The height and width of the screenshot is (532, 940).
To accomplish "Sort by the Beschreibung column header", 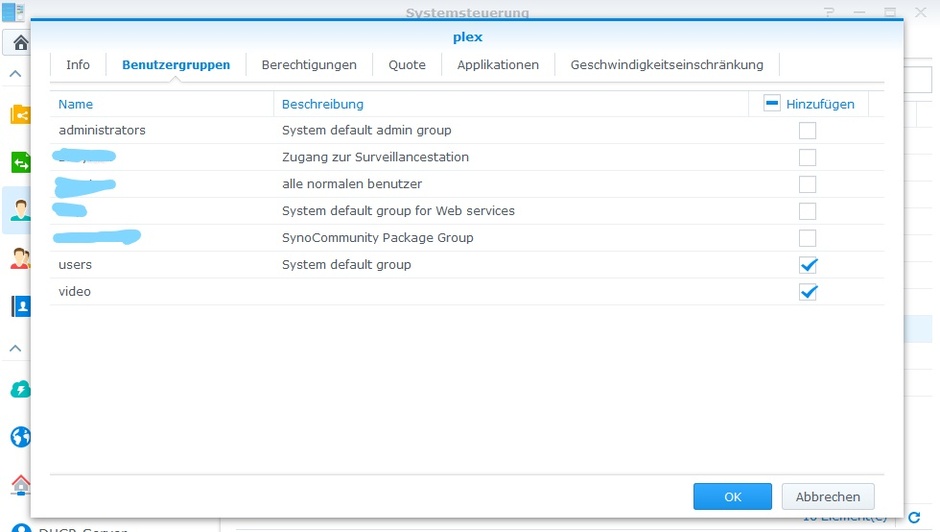I will 323,104.
